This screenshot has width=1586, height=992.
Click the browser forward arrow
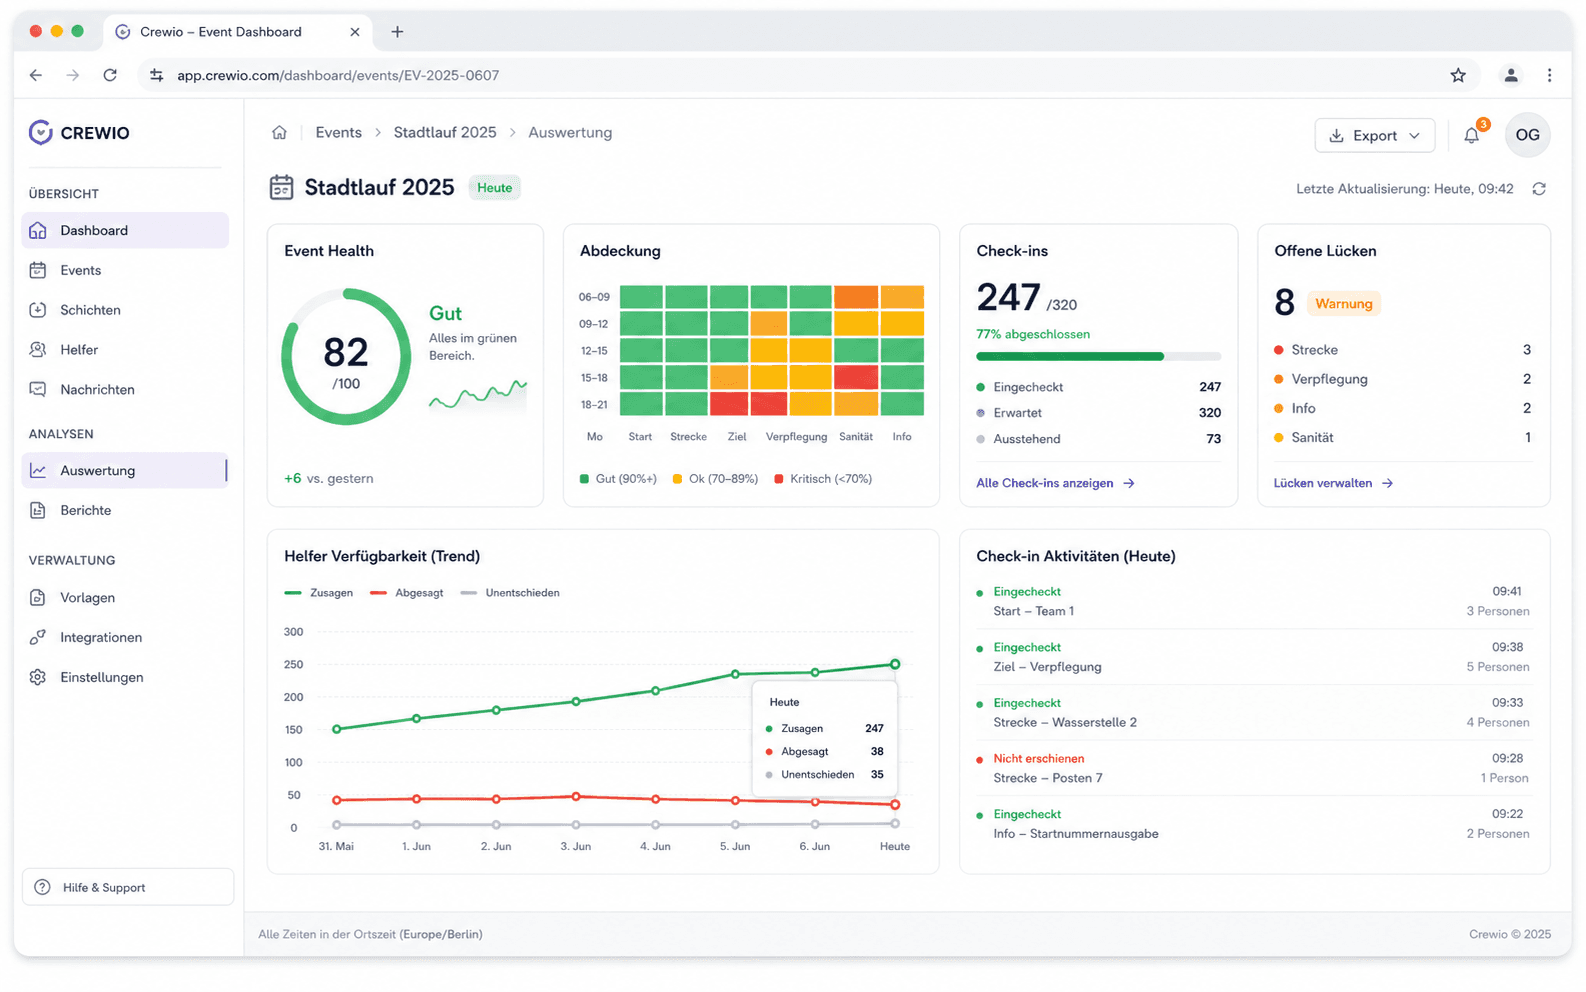point(73,75)
